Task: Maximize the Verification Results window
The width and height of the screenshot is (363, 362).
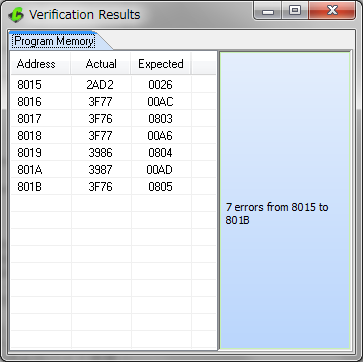Action: [295, 11]
